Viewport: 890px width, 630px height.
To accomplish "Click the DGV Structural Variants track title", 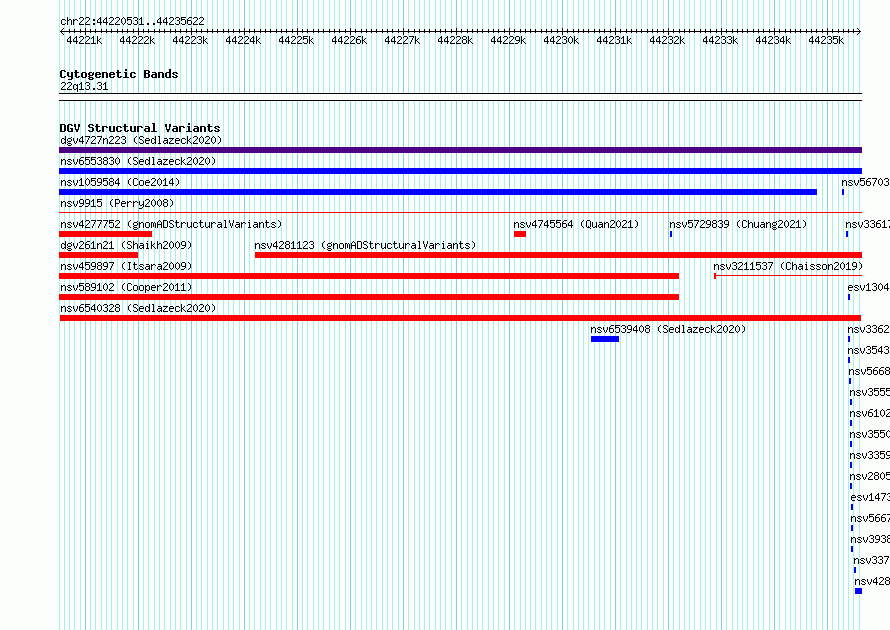I will tap(140, 128).
